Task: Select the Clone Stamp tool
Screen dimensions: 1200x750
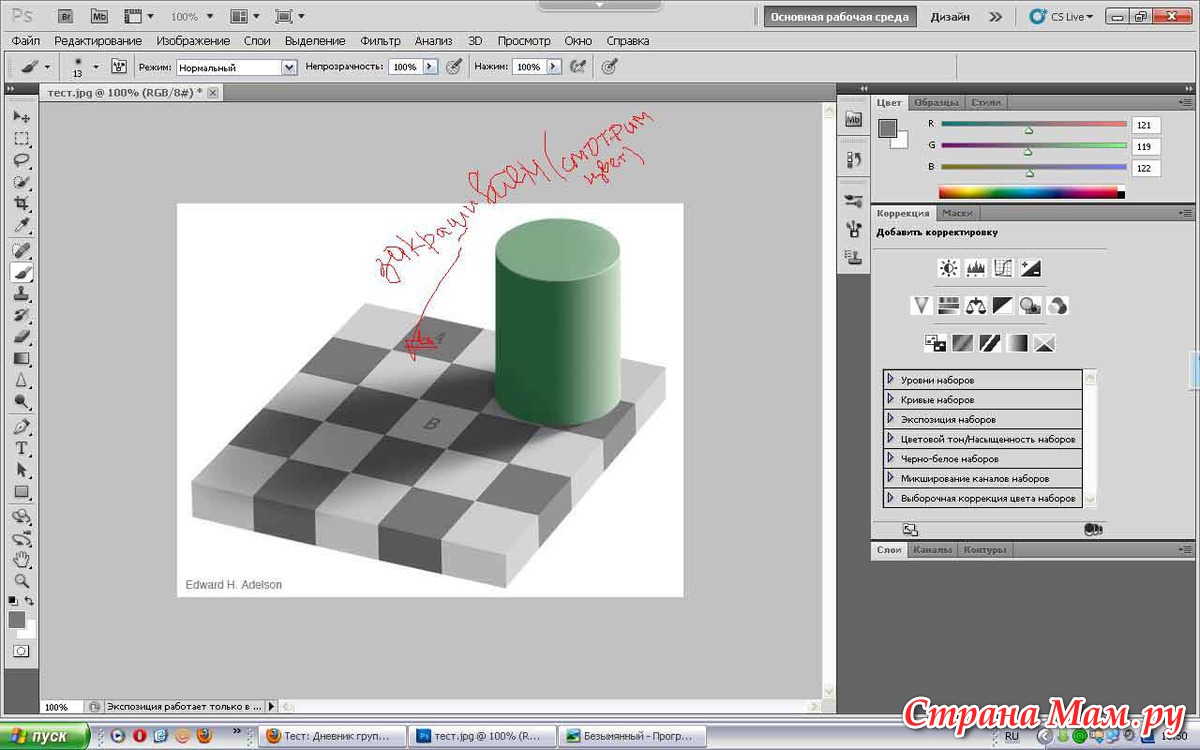Action: [x=21, y=294]
